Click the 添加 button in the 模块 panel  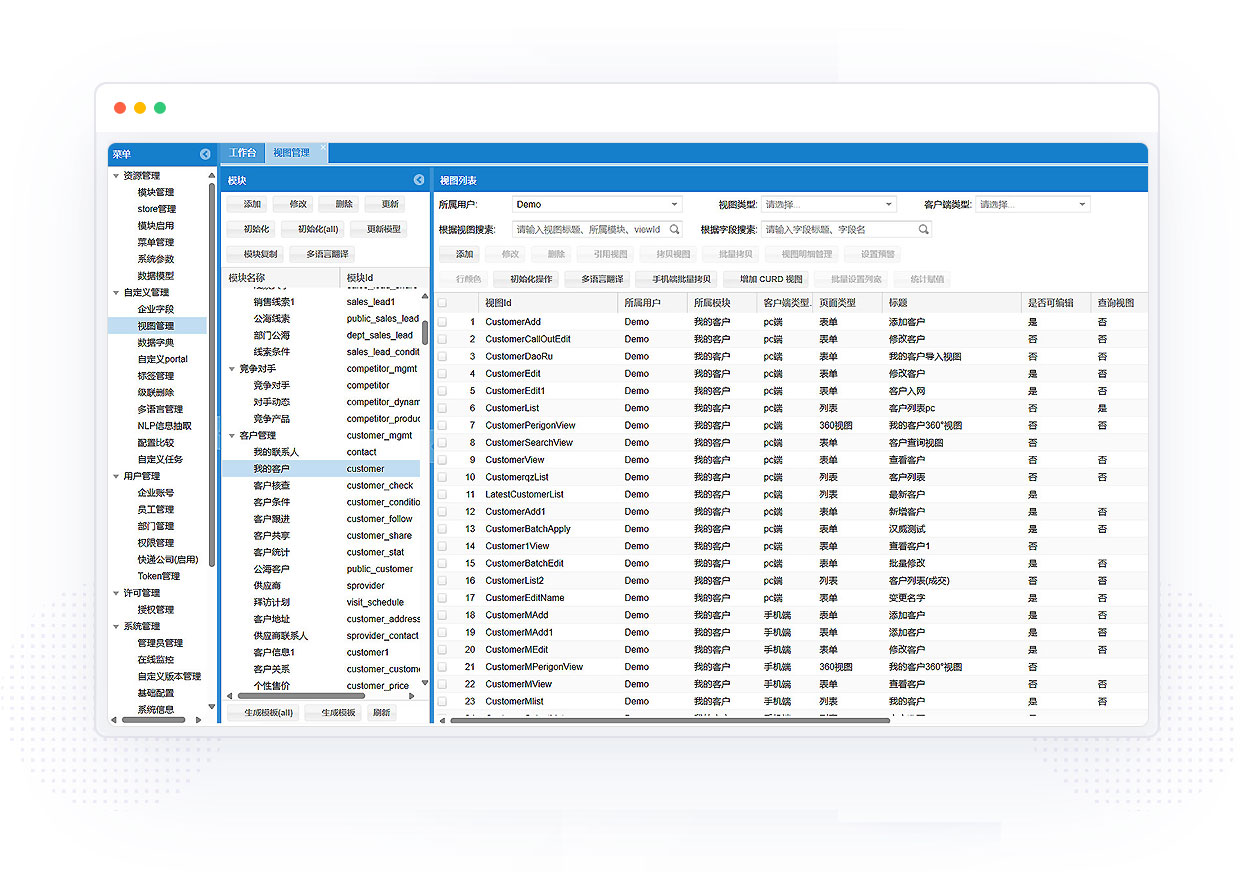coord(246,204)
